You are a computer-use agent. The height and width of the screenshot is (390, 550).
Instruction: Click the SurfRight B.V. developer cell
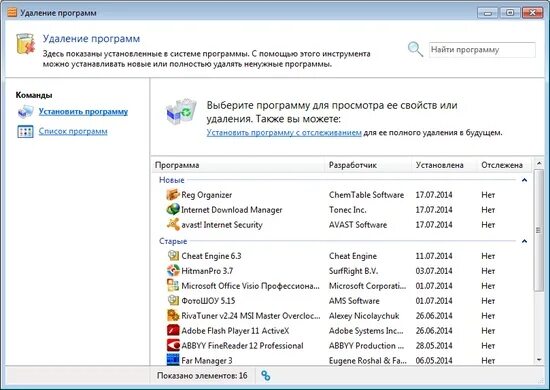click(x=353, y=271)
